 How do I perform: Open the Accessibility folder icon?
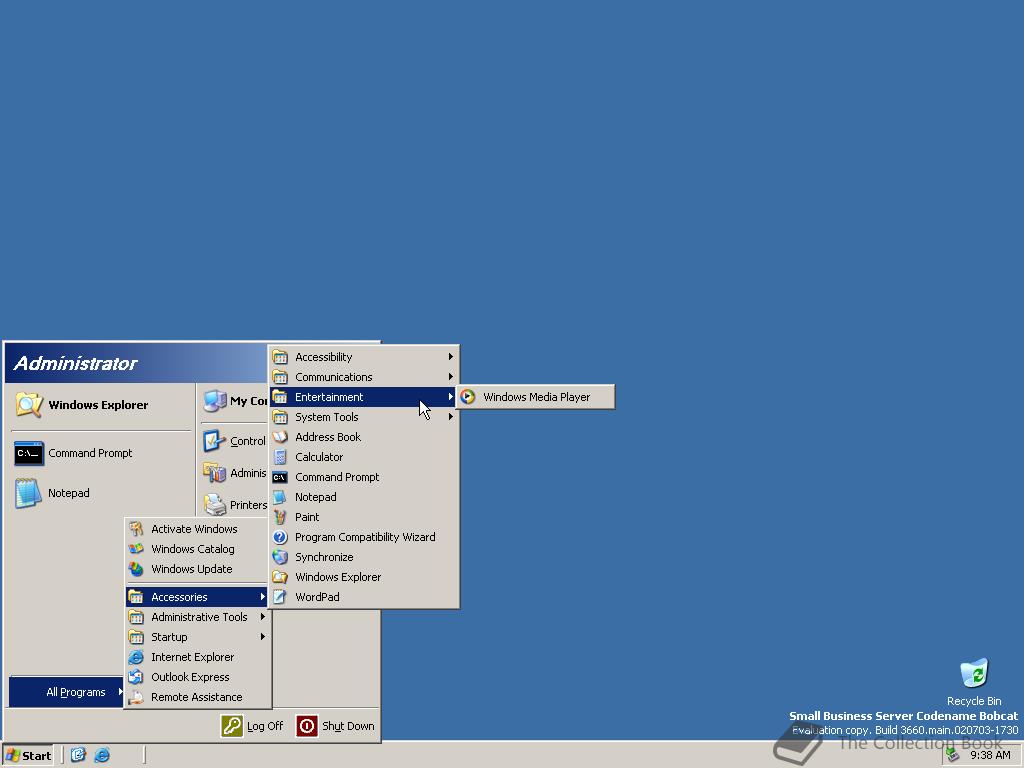(280, 357)
